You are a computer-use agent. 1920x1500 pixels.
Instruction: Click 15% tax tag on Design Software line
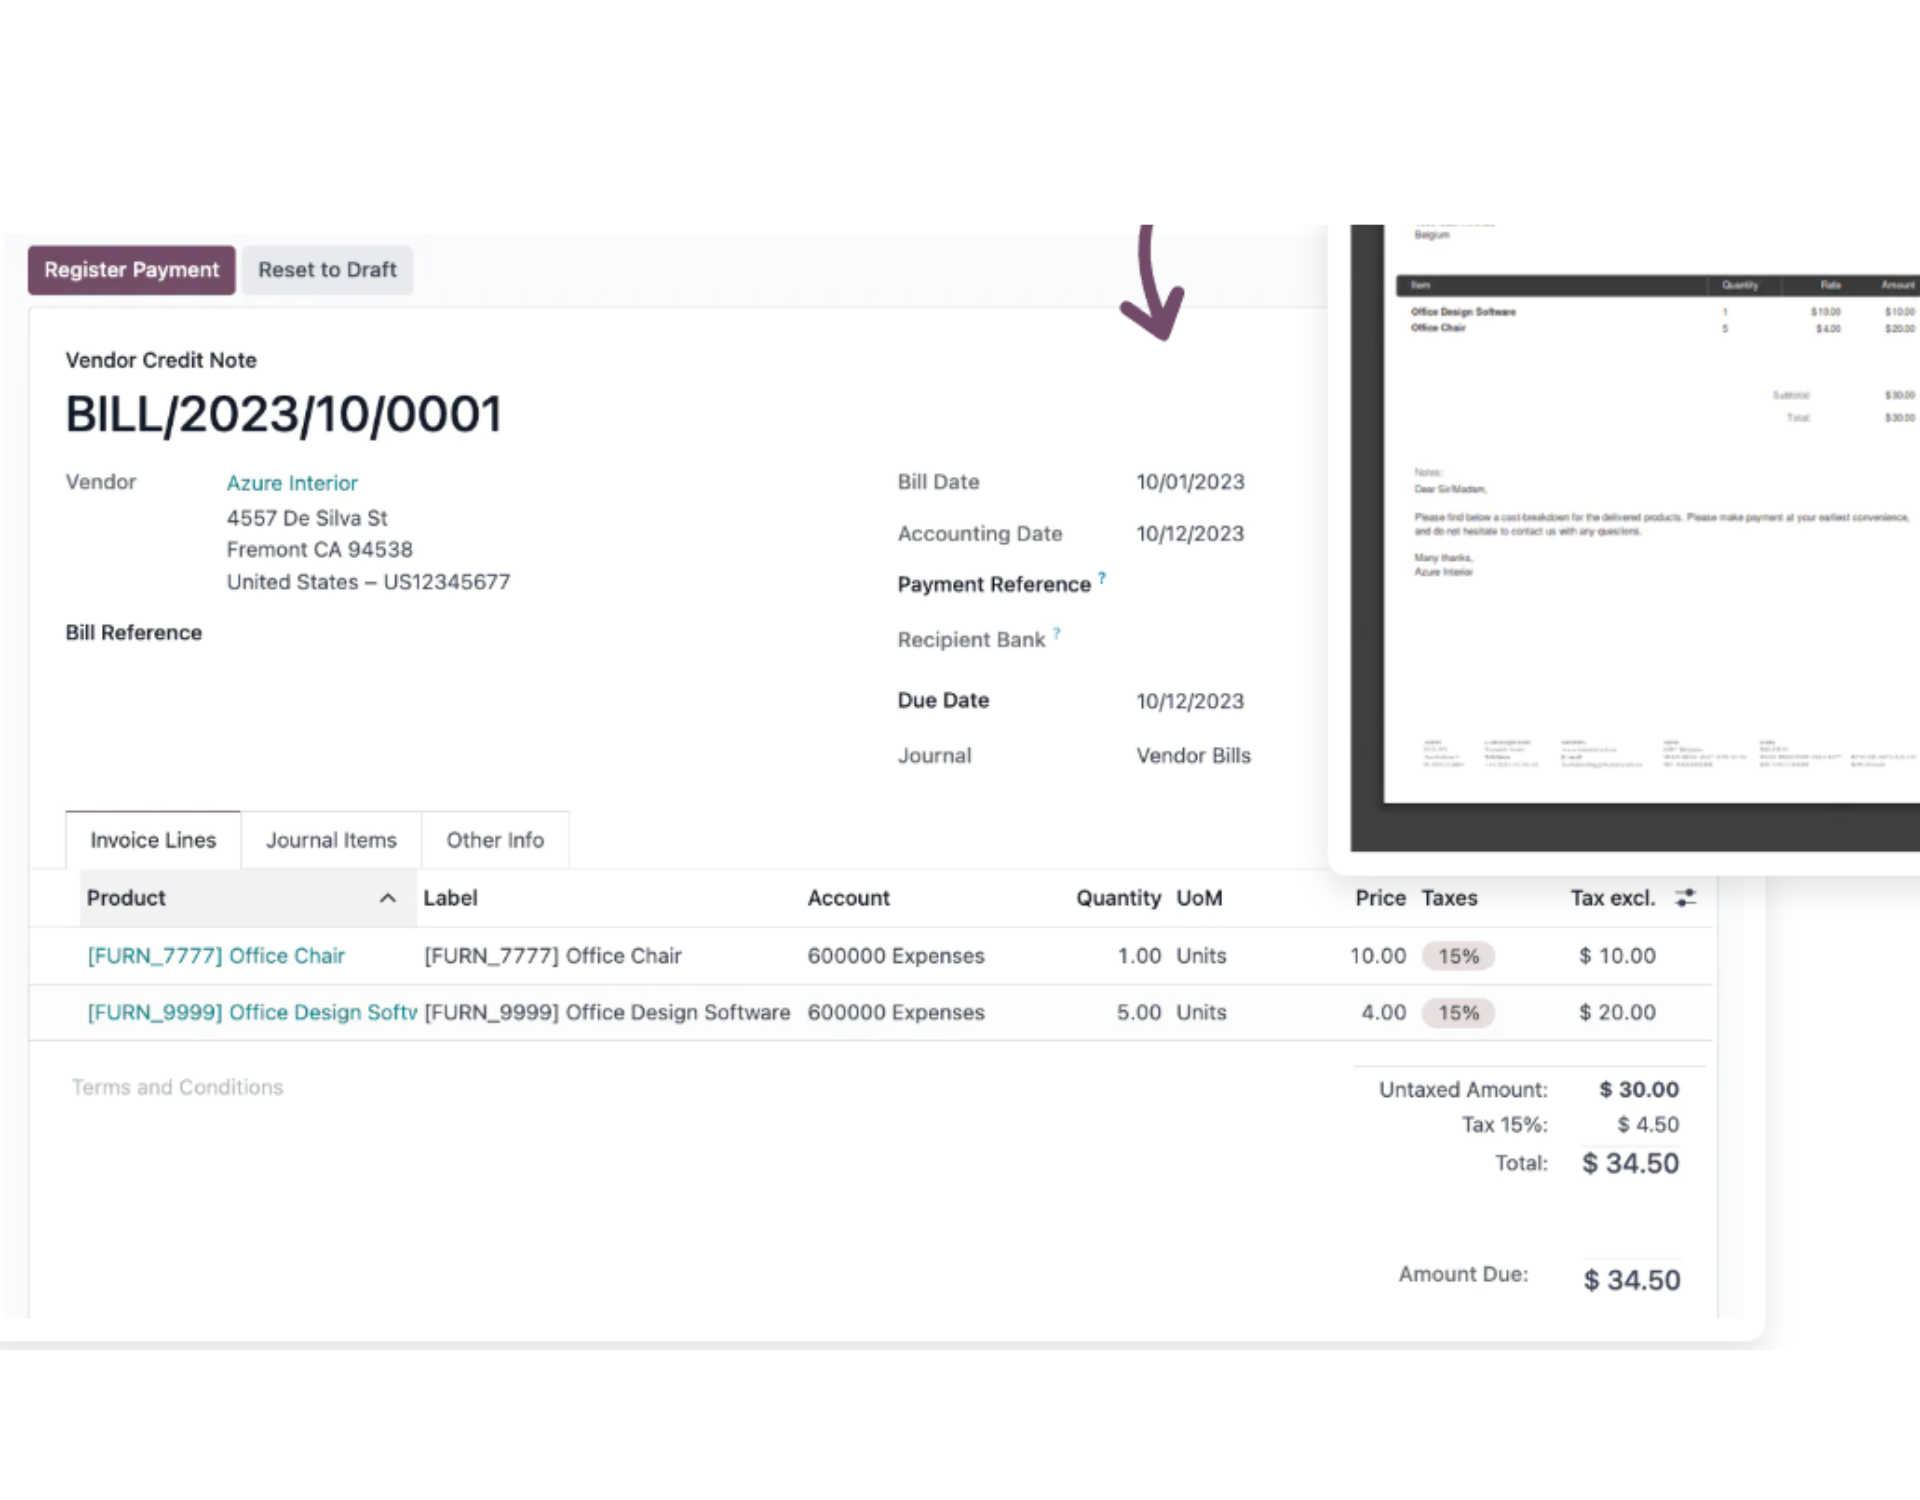1458,1012
